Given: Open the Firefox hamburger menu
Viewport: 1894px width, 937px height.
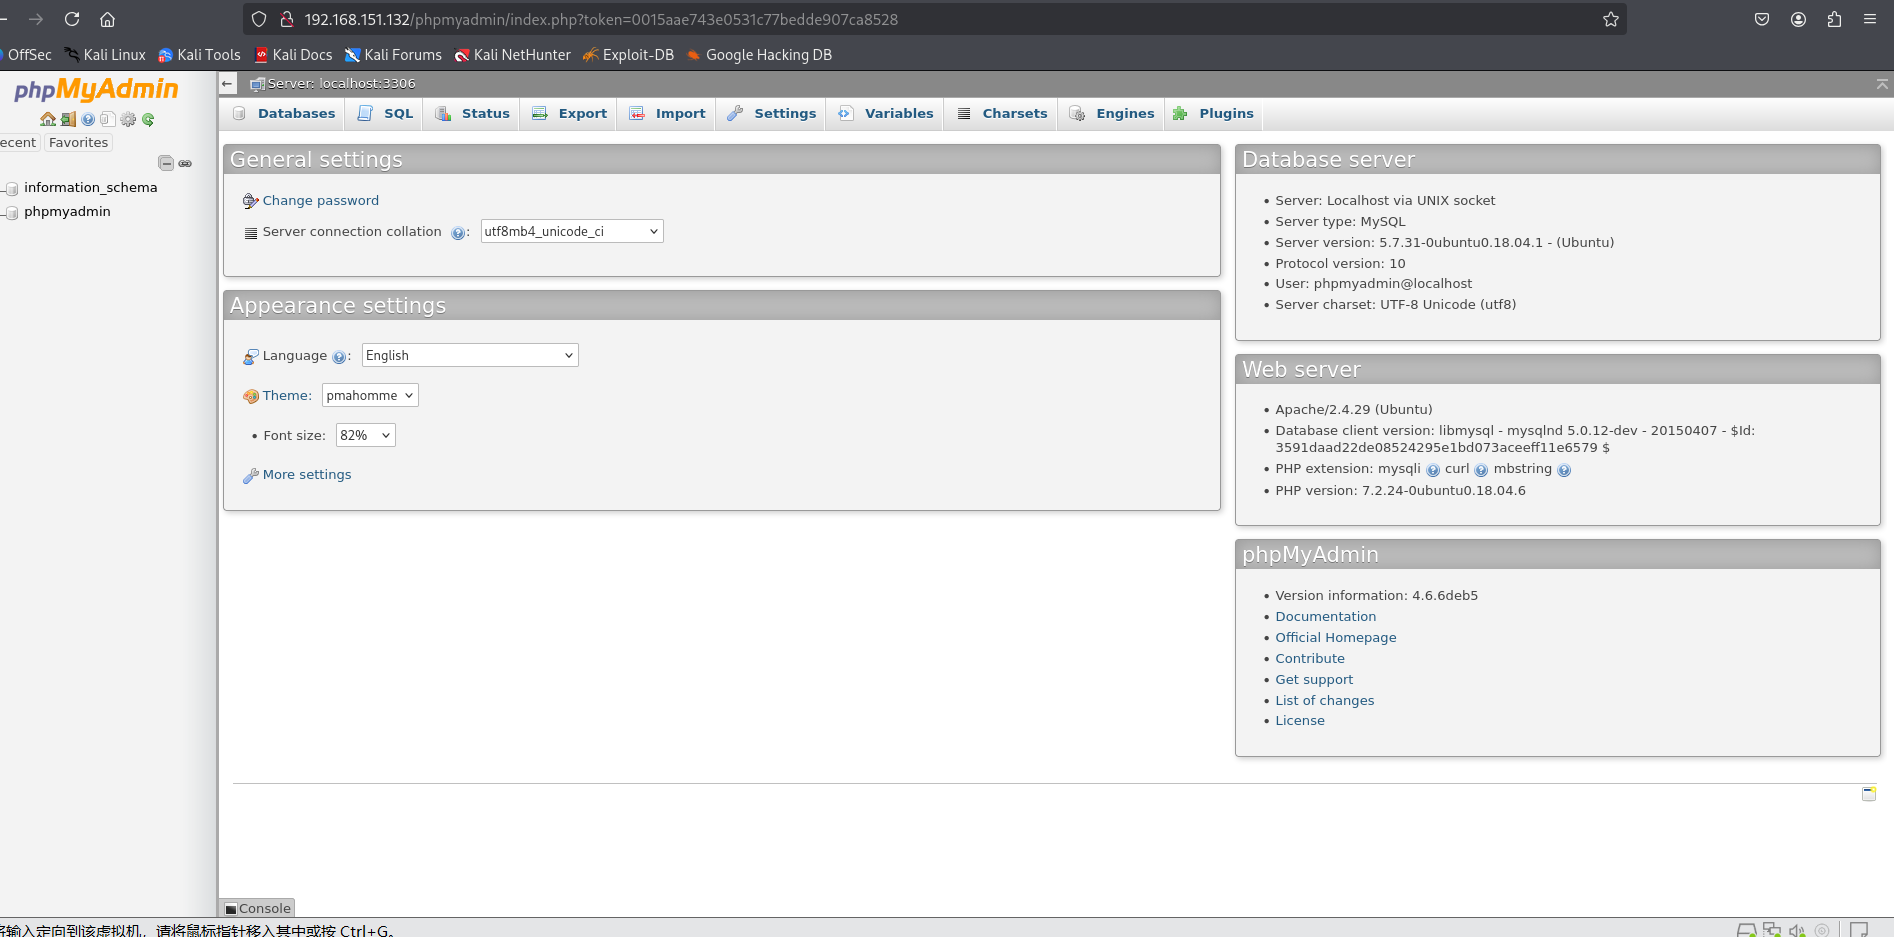Looking at the screenshot, I should pyautogui.click(x=1870, y=19).
